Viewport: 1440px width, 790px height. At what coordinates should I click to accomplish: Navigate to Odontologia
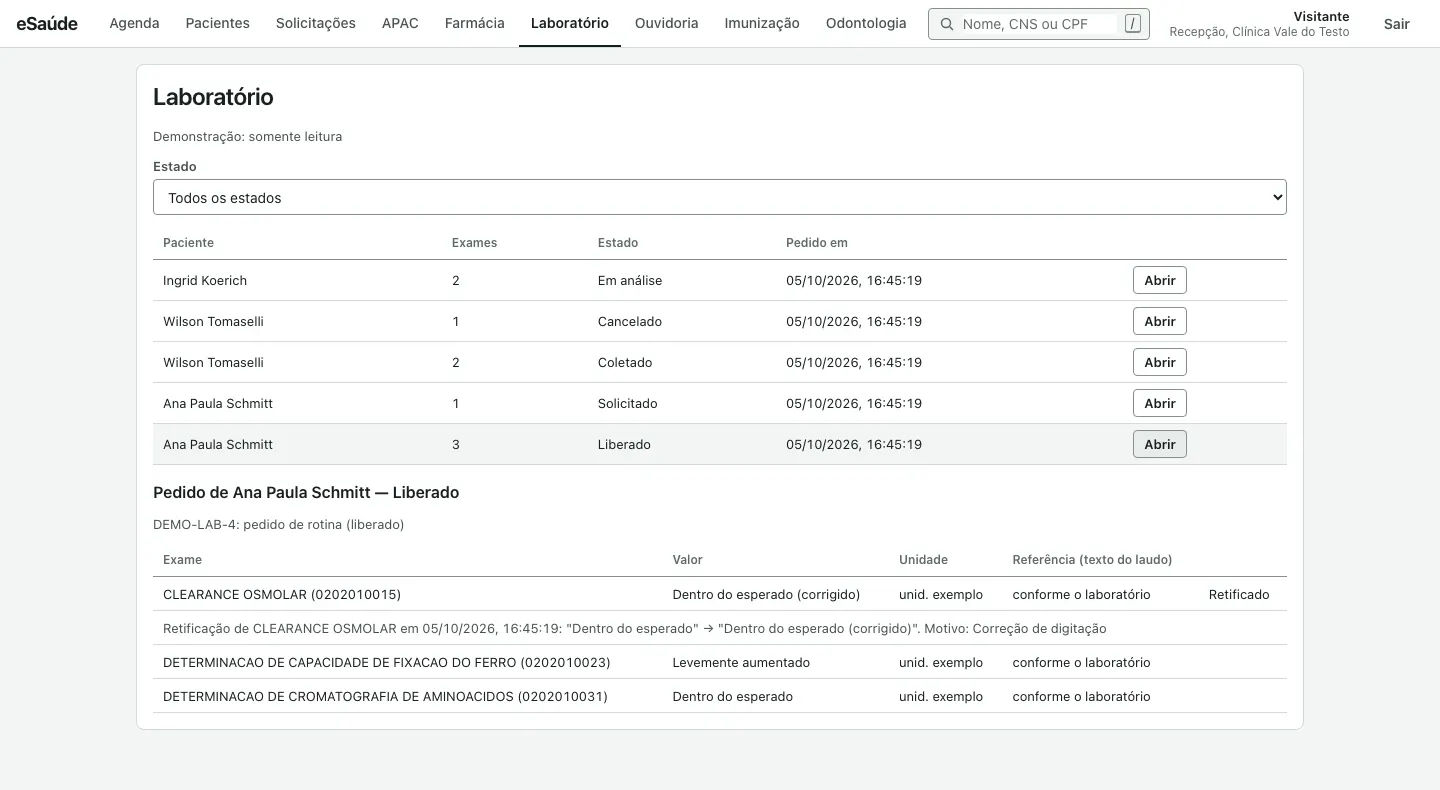866,23
